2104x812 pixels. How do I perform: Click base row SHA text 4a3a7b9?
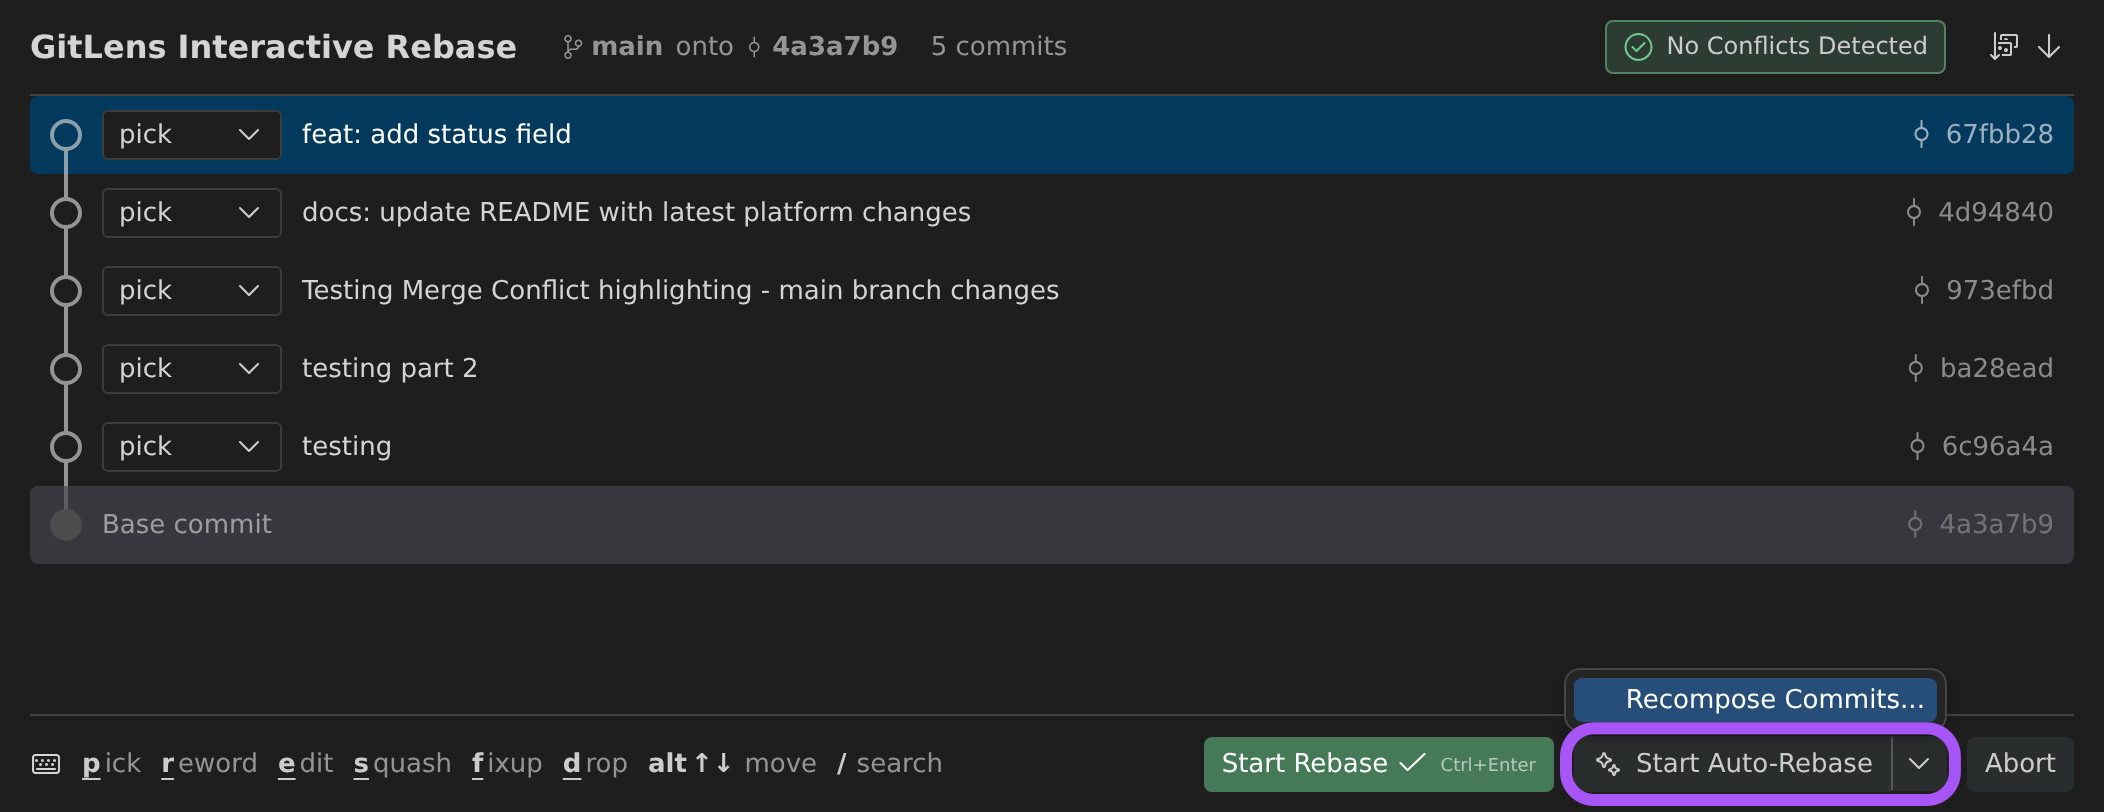coord(1996,524)
